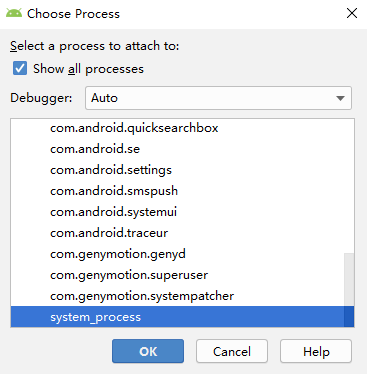Viewport: 367px width, 374px height.
Task: Select com.android.traceur process
Action: (182, 233)
